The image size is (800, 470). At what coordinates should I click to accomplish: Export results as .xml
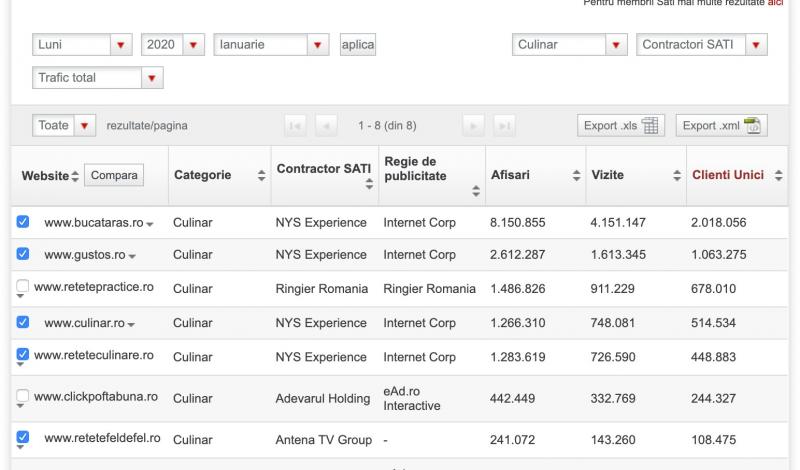(721, 126)
